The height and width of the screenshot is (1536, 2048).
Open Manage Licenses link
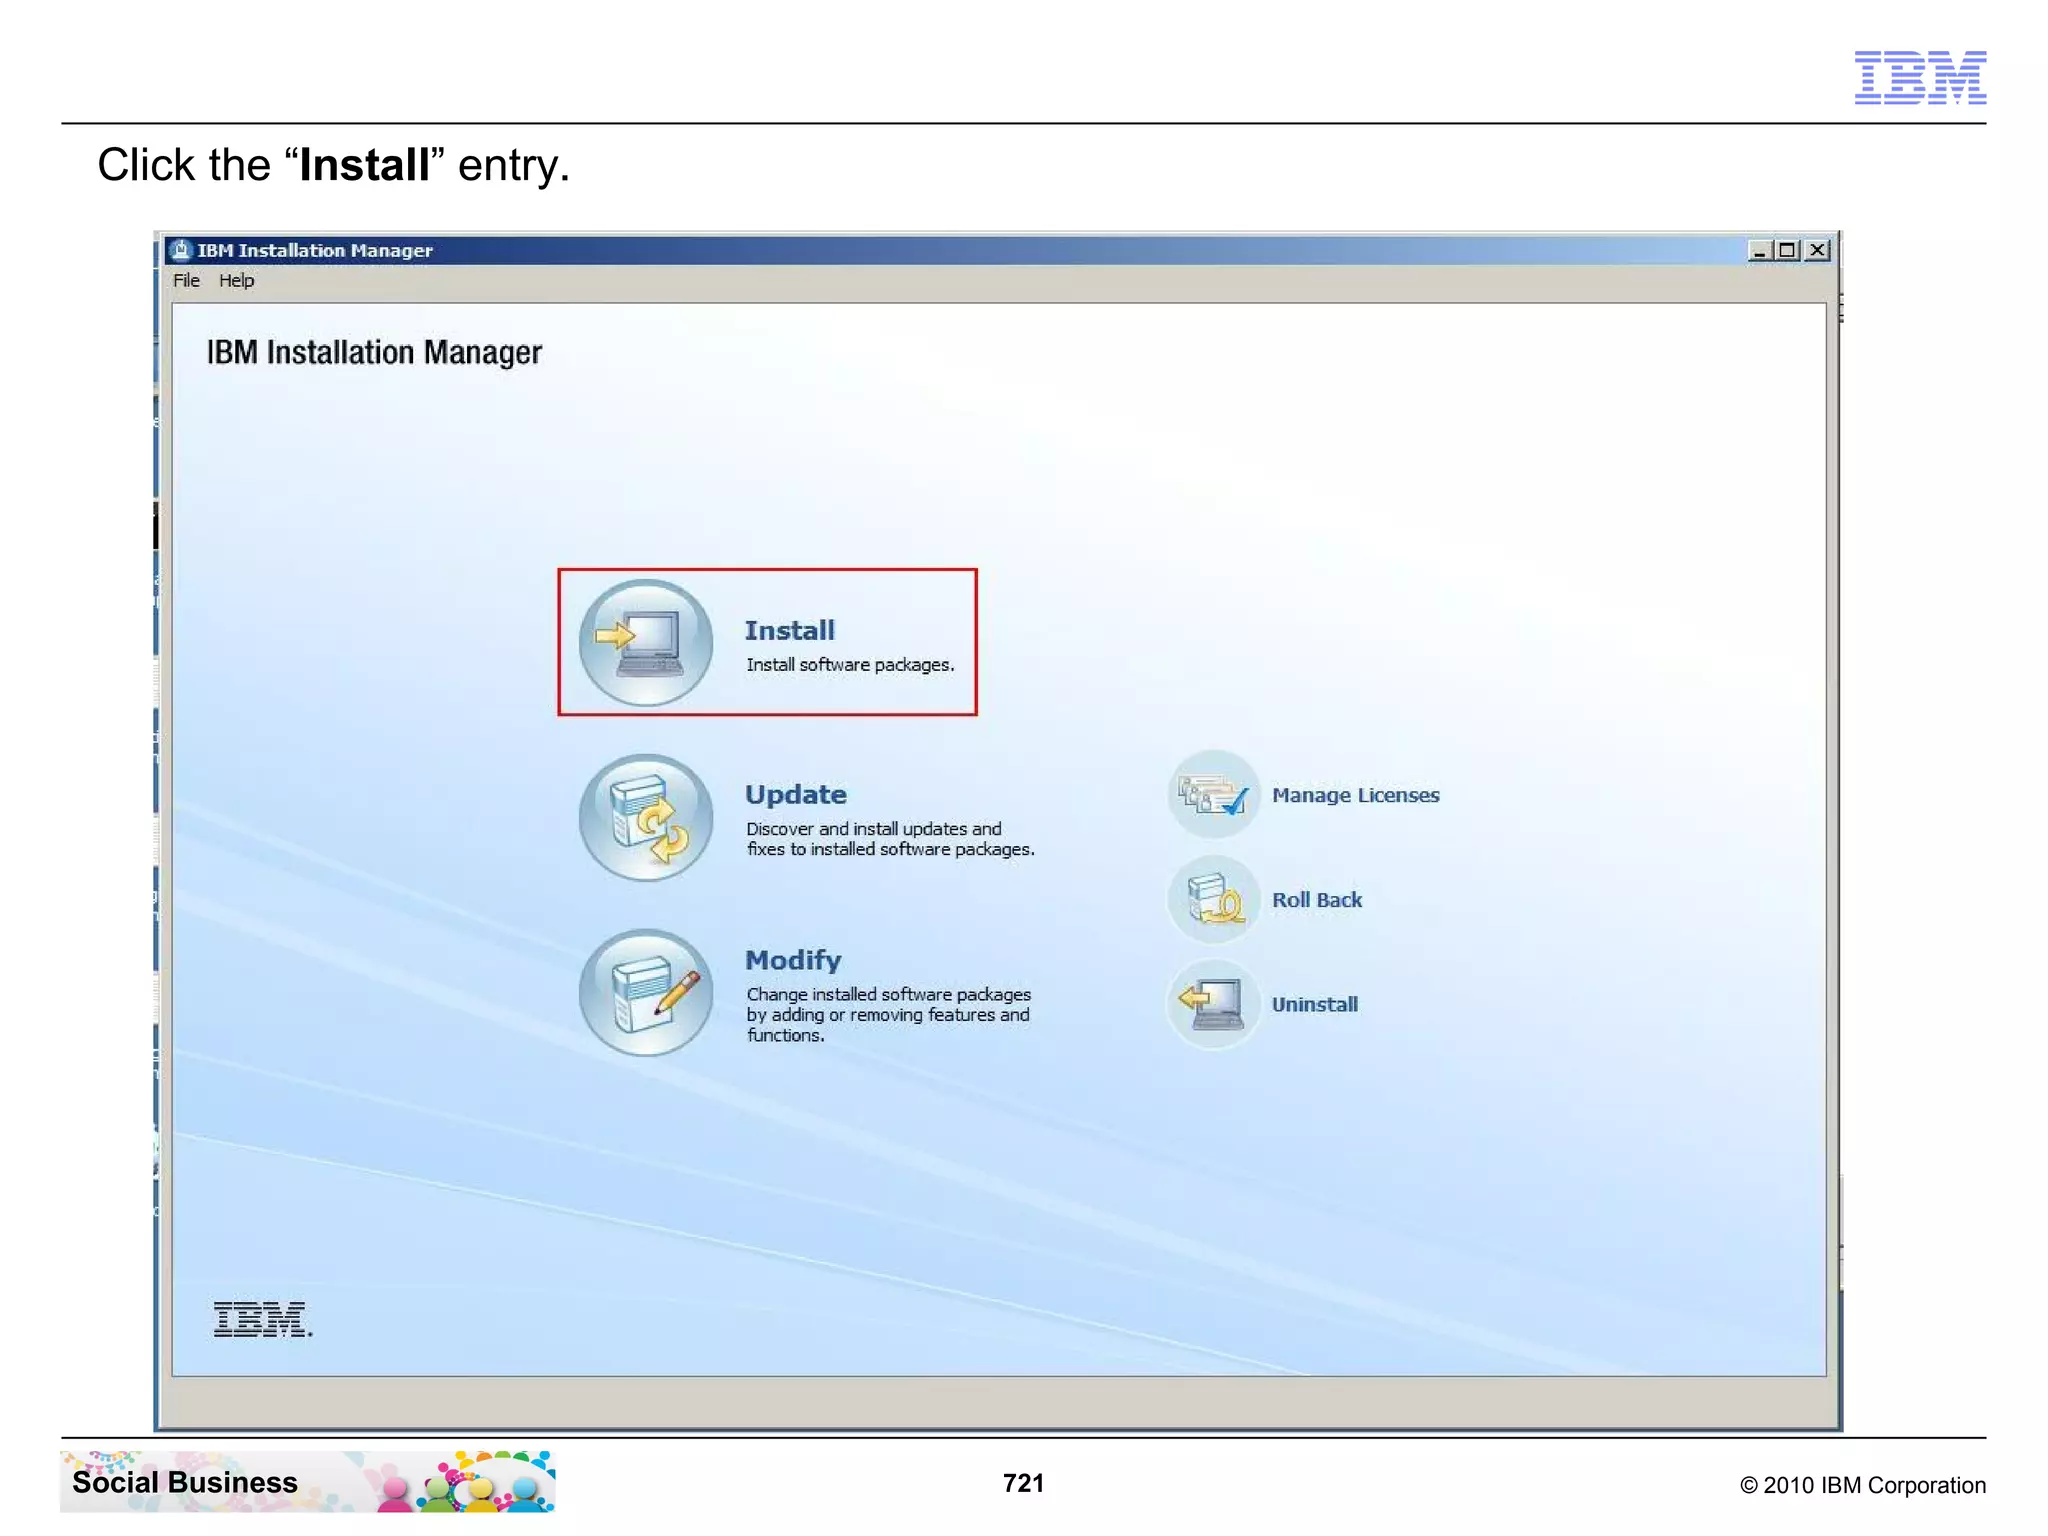click(x=1355, y=795)
